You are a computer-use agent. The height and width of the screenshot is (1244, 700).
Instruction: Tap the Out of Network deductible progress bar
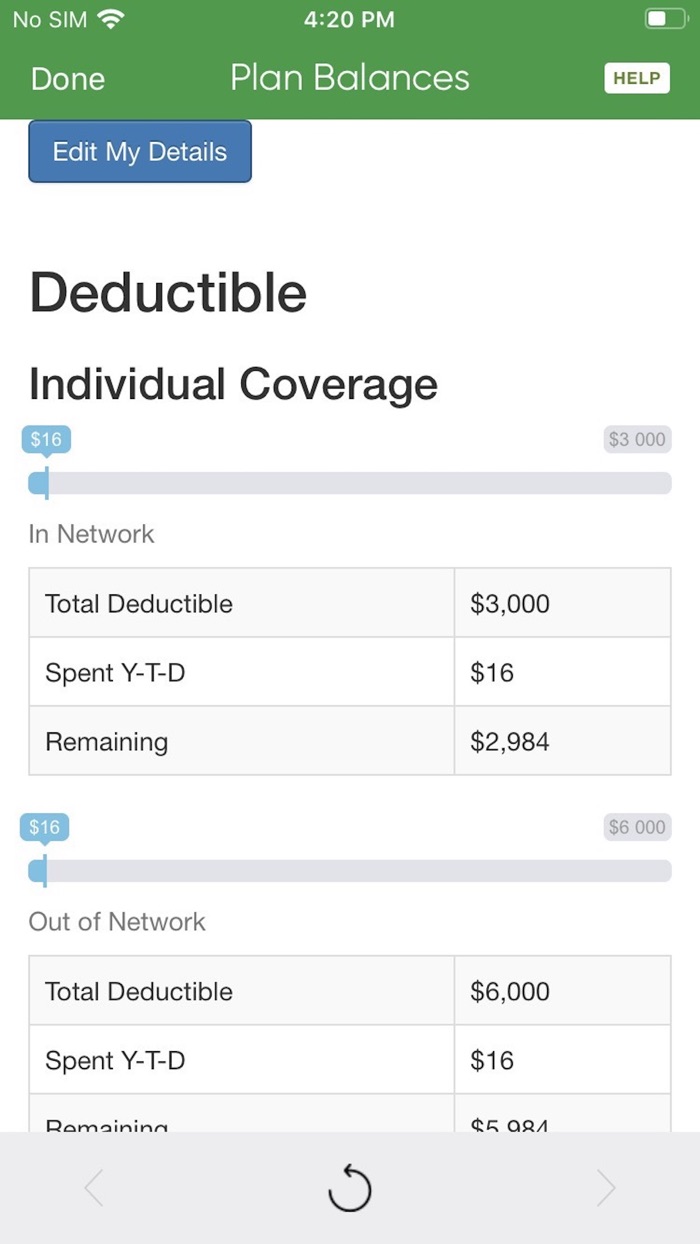click(350, 871)
